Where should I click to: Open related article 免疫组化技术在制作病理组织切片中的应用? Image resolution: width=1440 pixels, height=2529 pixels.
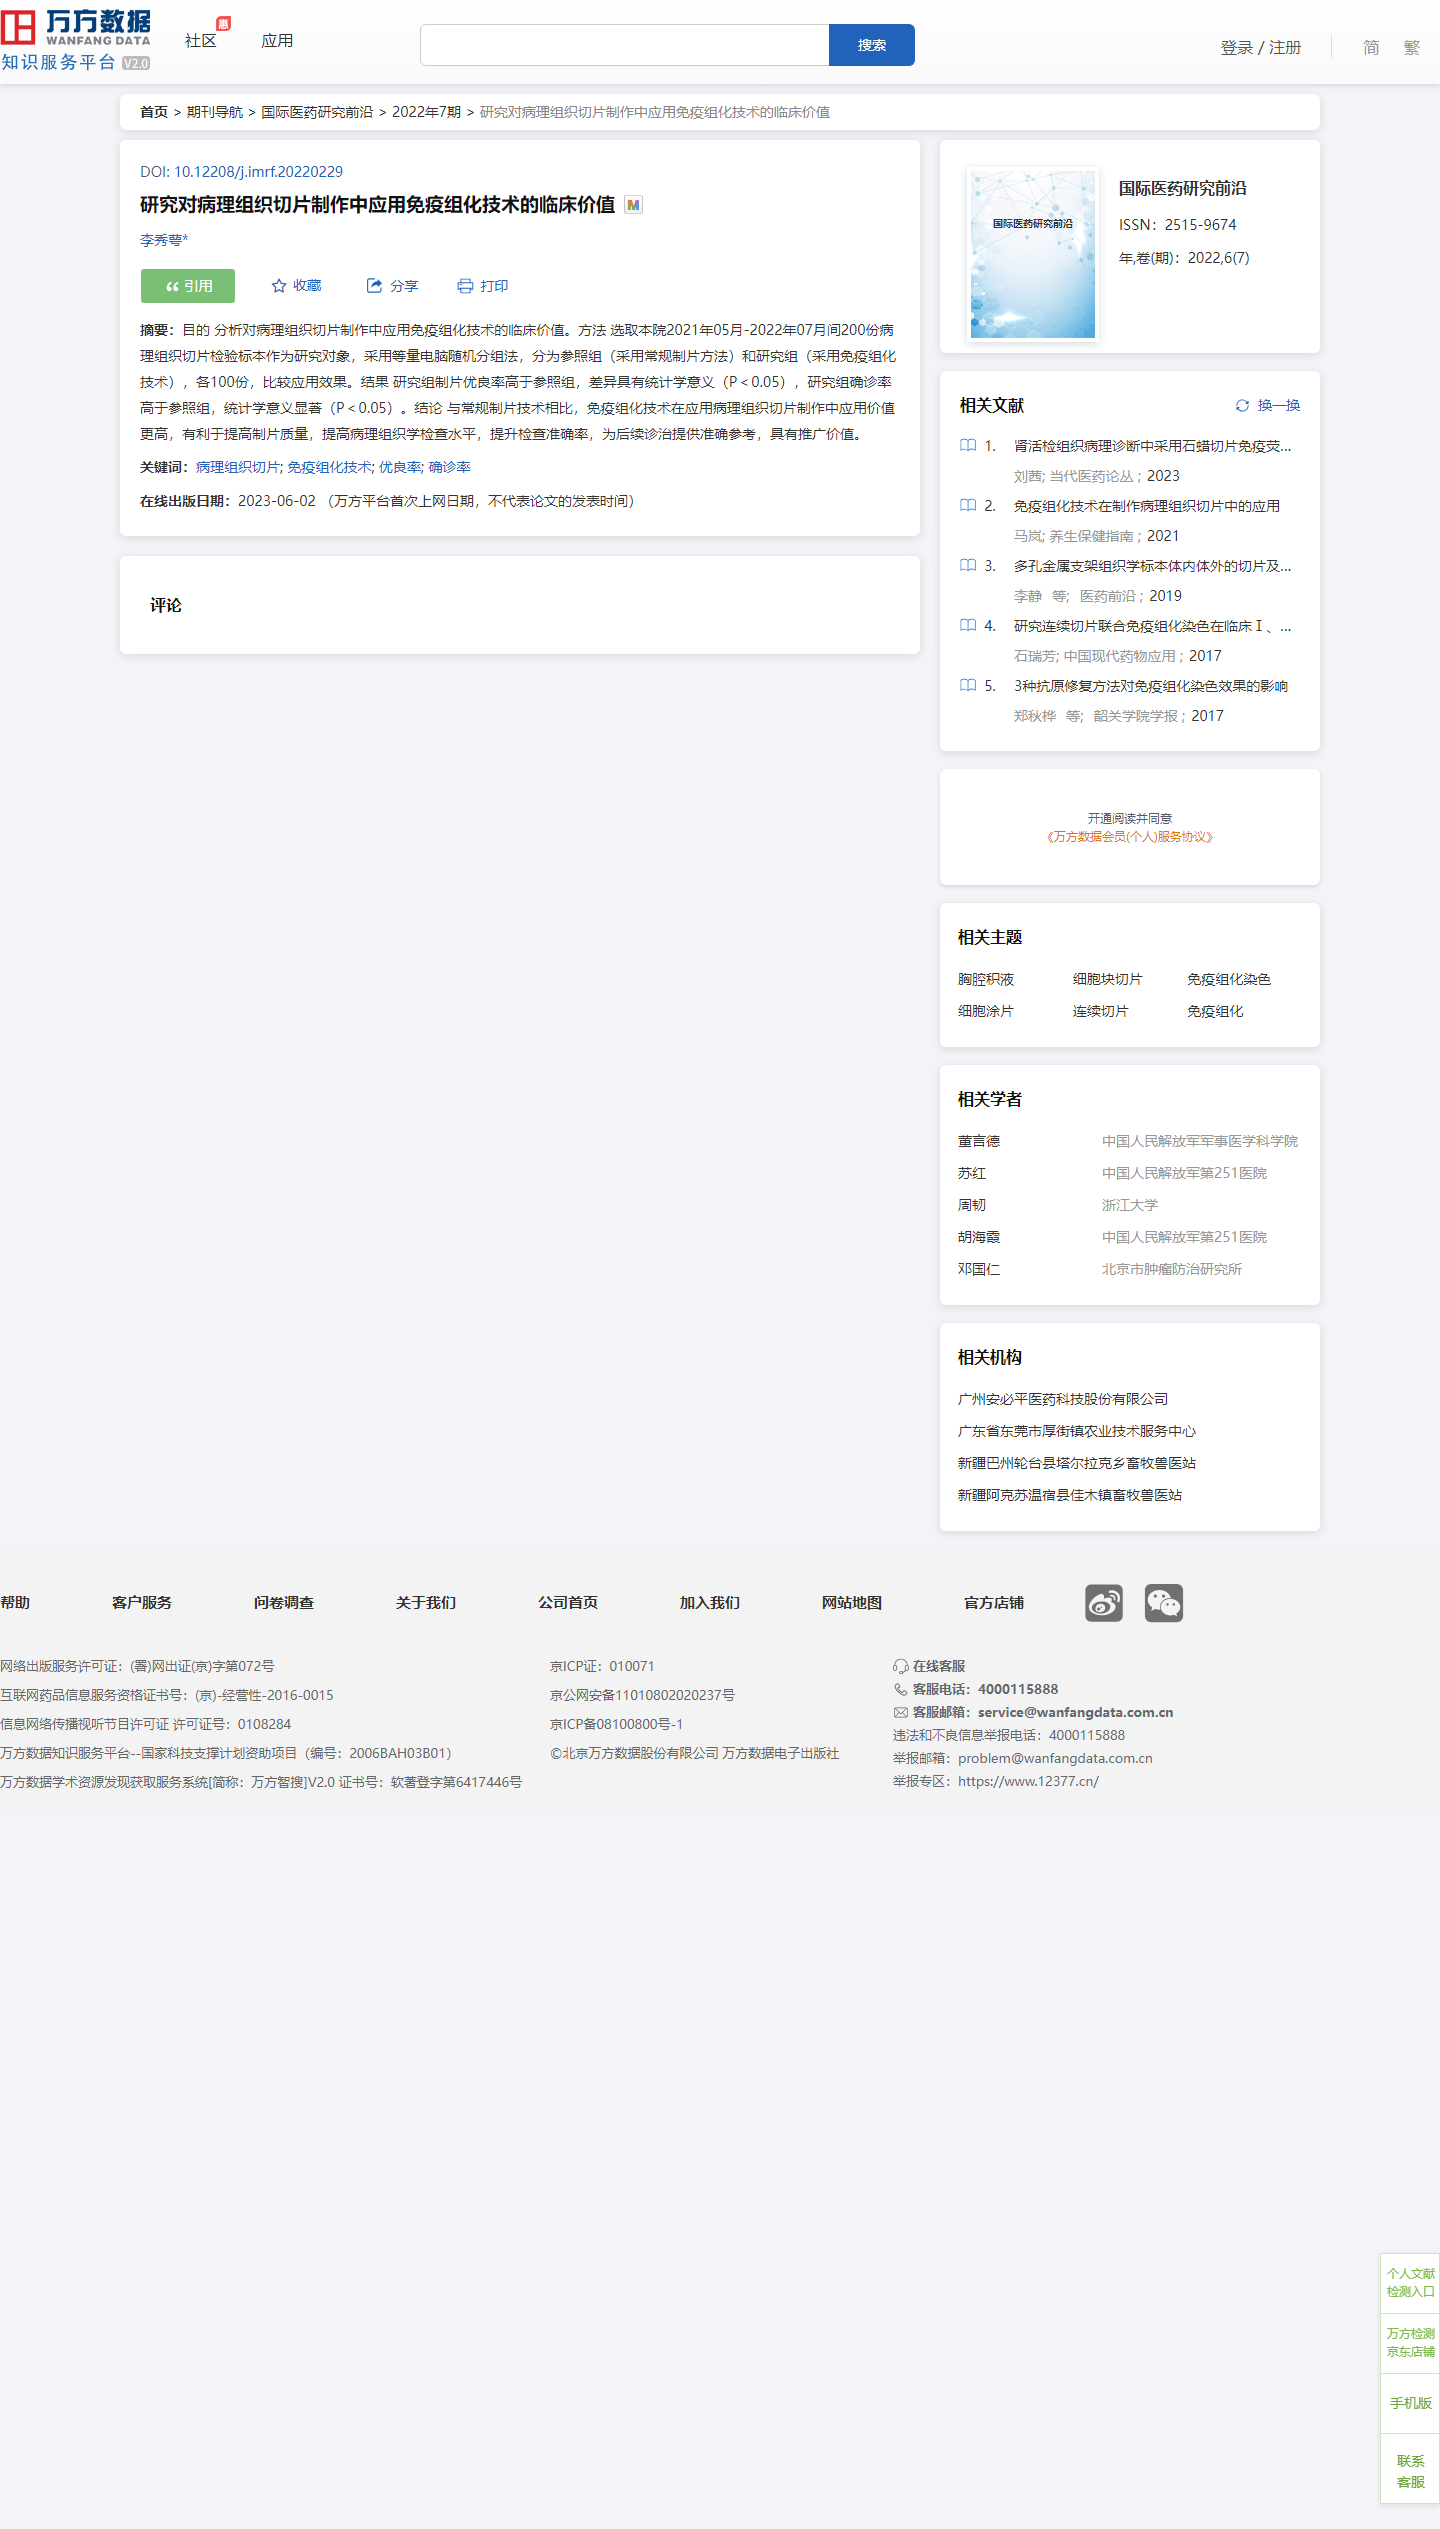click(1146, 506)
